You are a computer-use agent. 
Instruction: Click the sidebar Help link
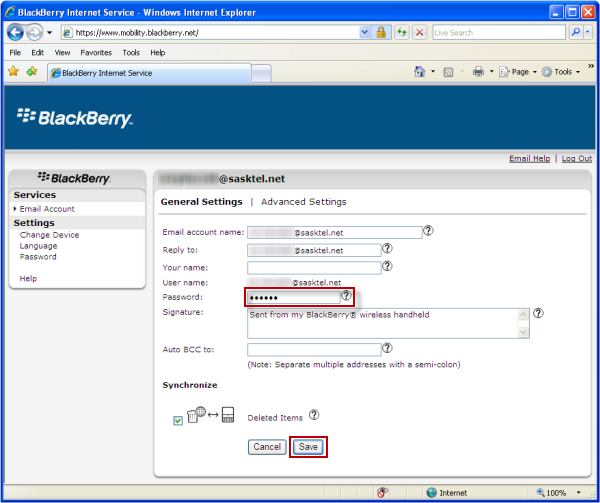coord(28,278)
